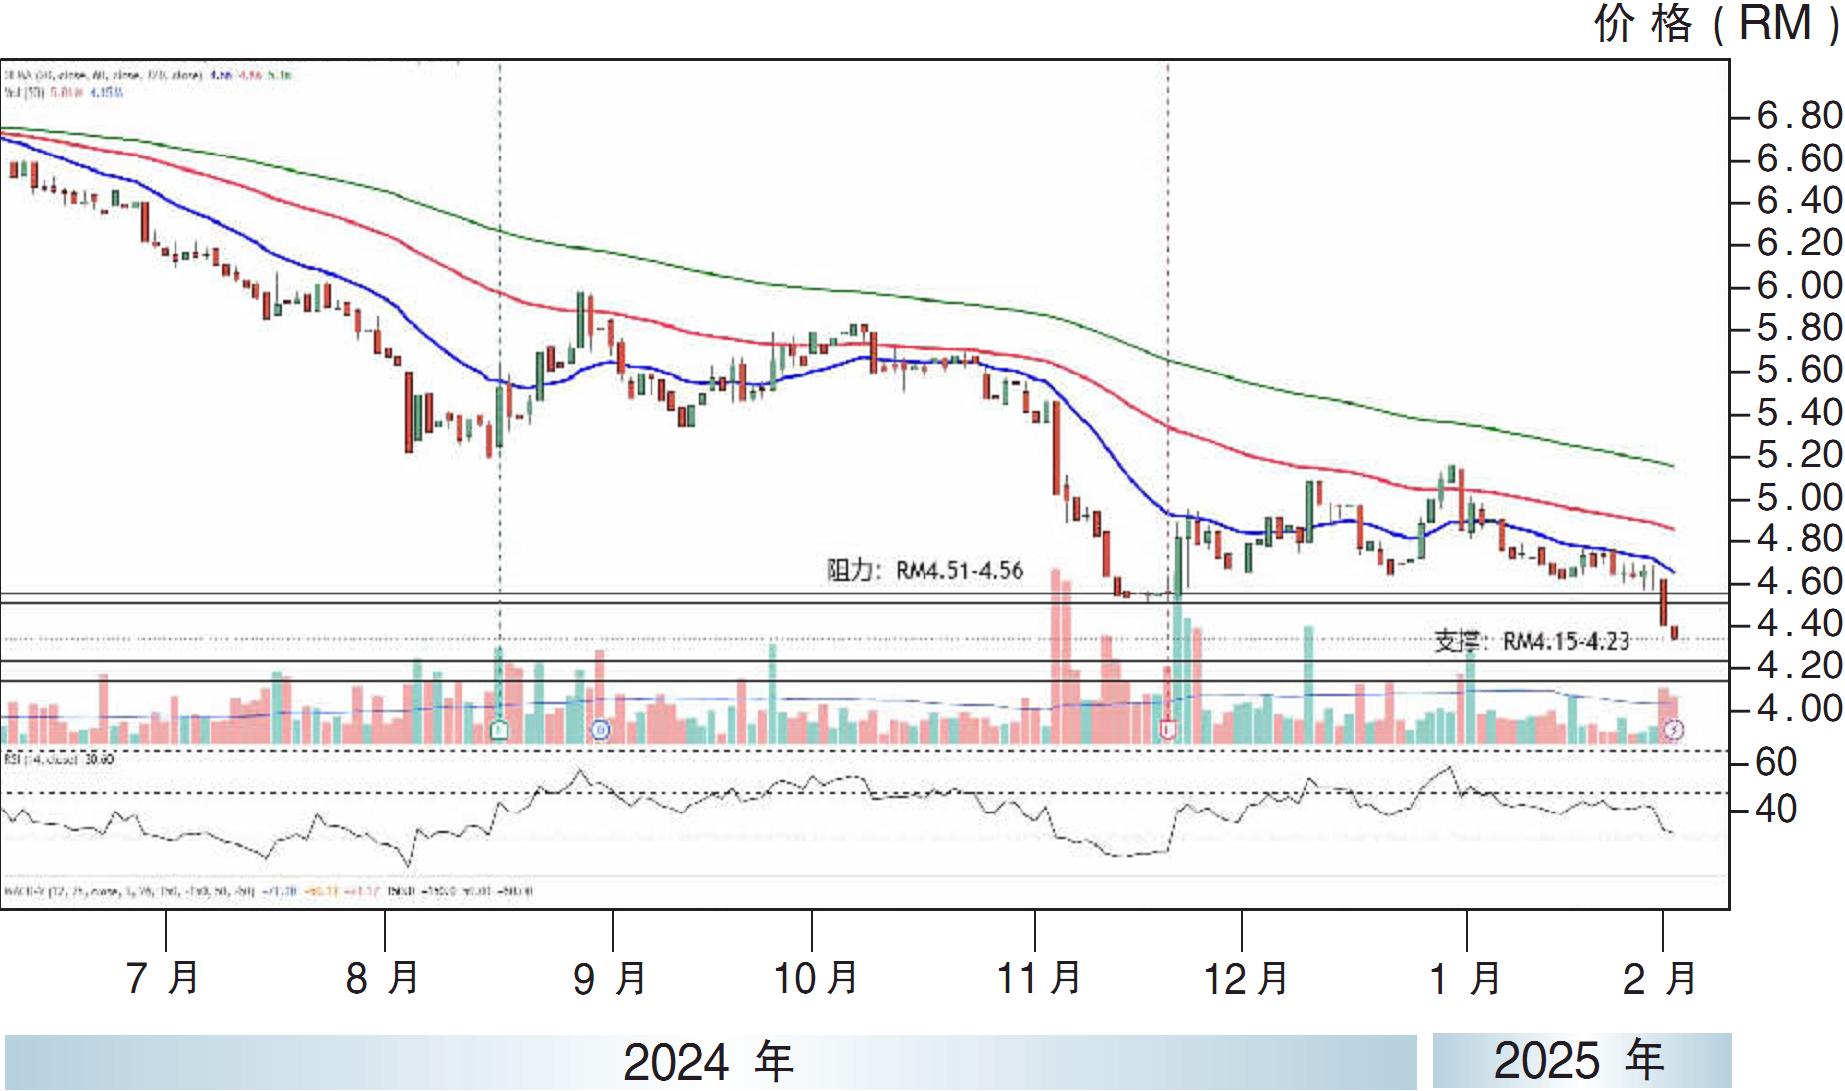
Task: Click the 支撑: RM4.15-4.23 support annotation
Action: [1531, 641]
